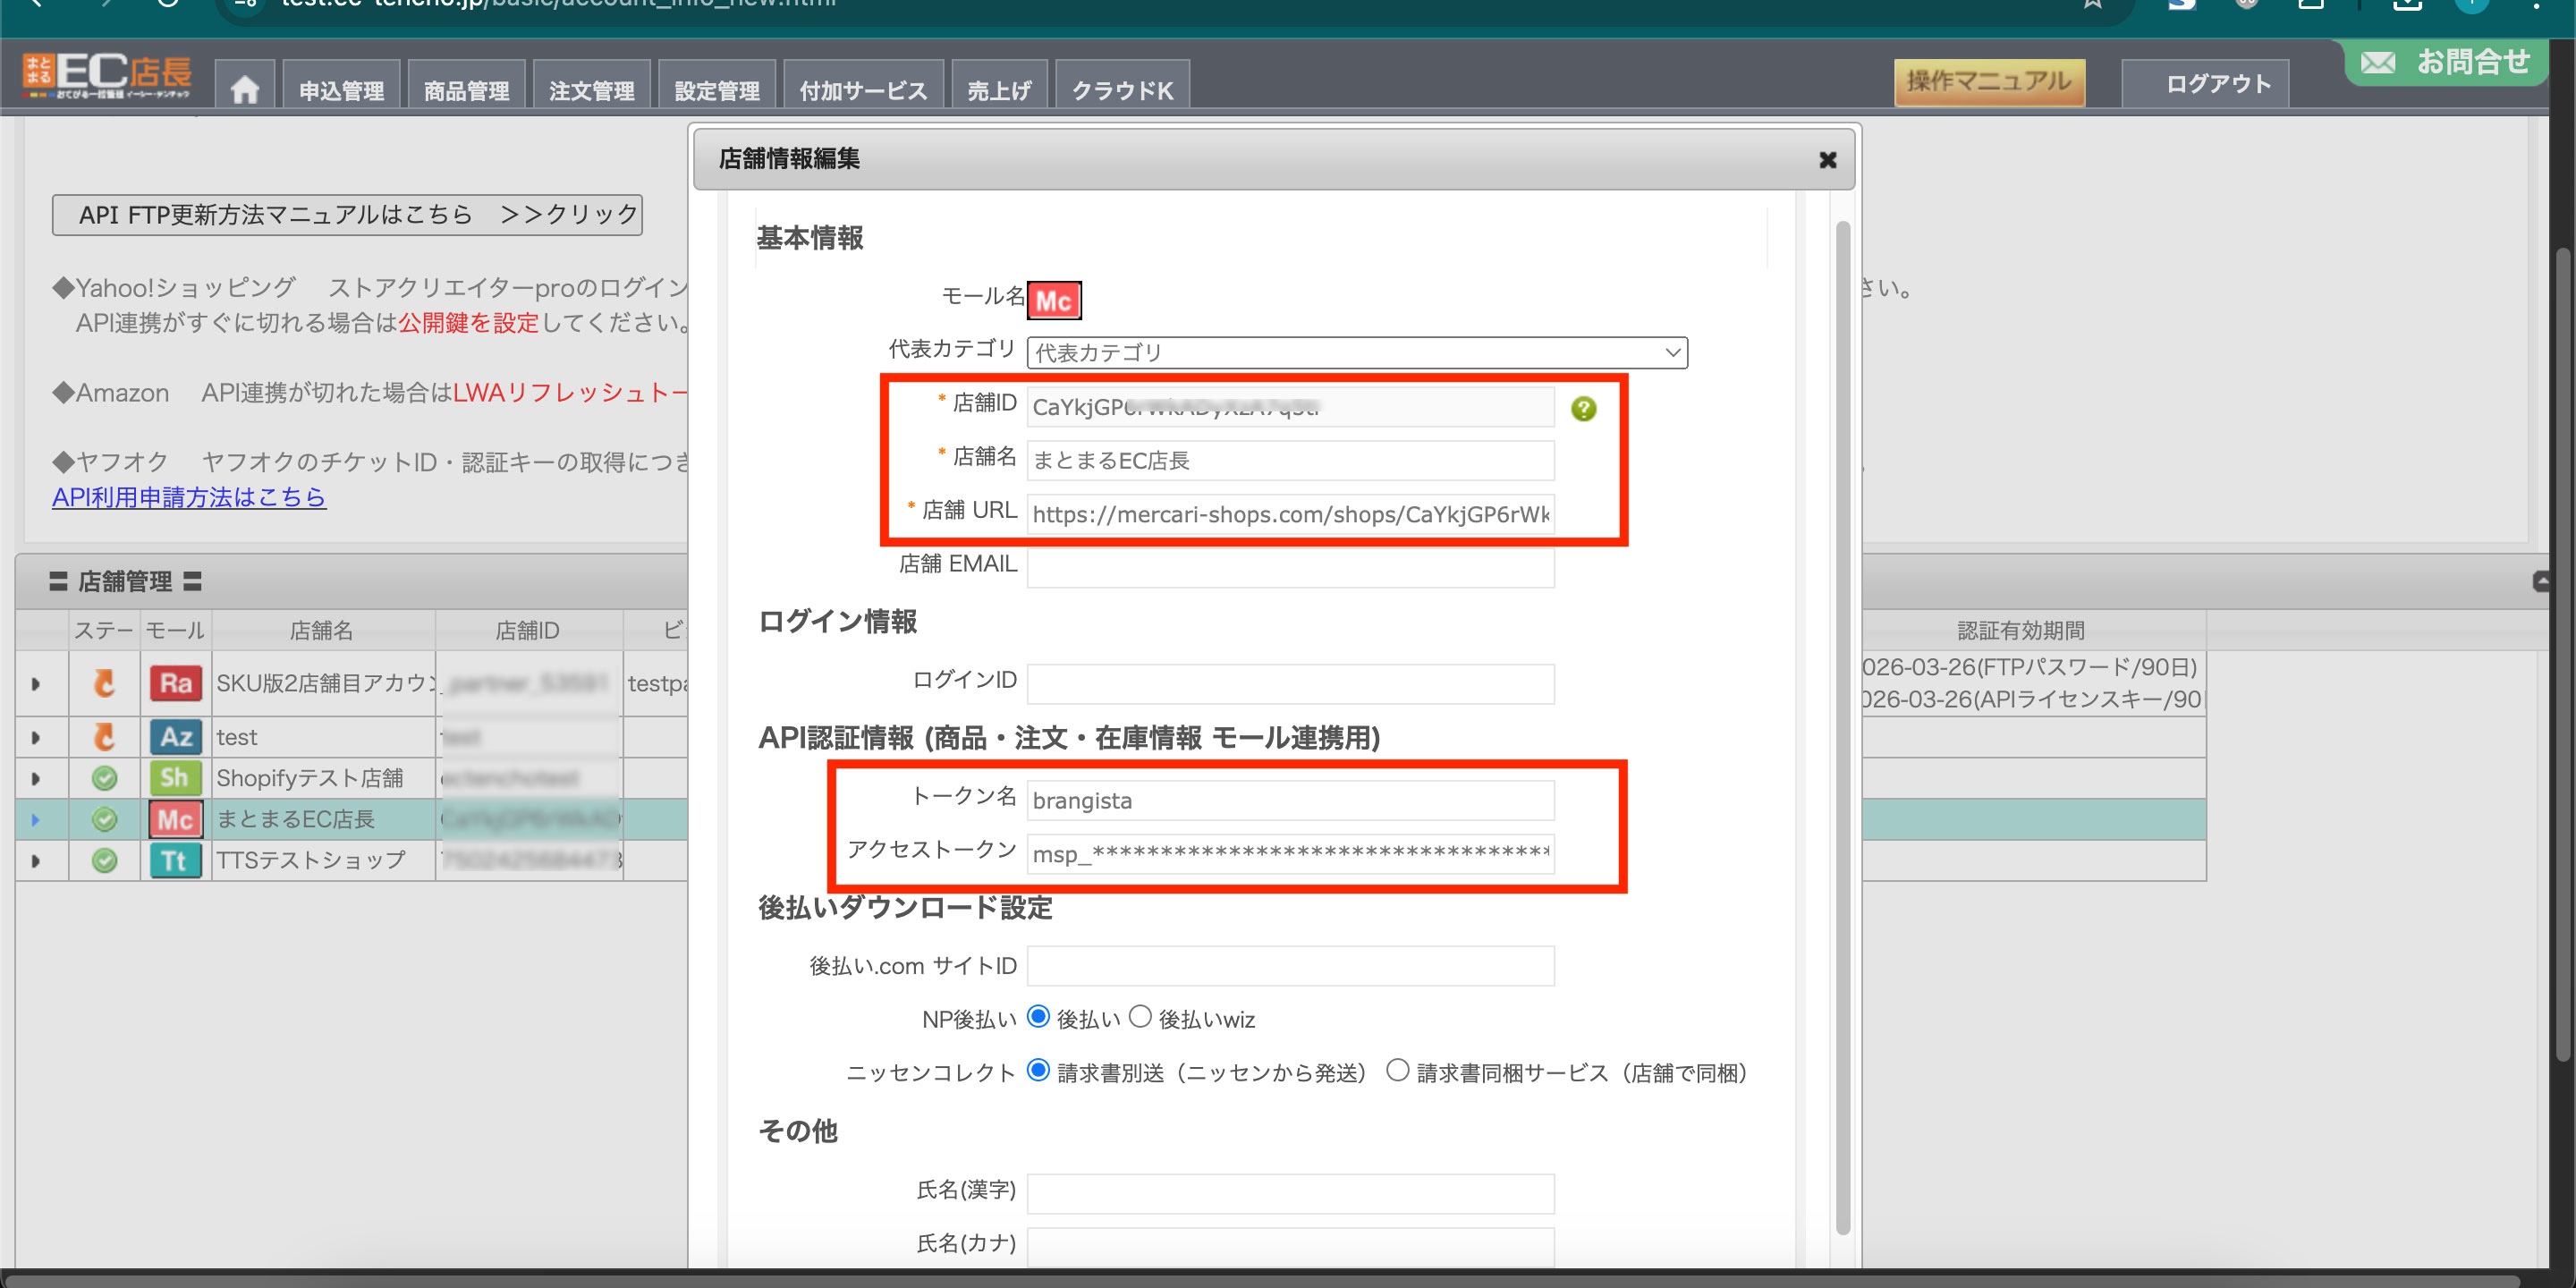Click the home icon in navigation bar

[x=244, y=90]
